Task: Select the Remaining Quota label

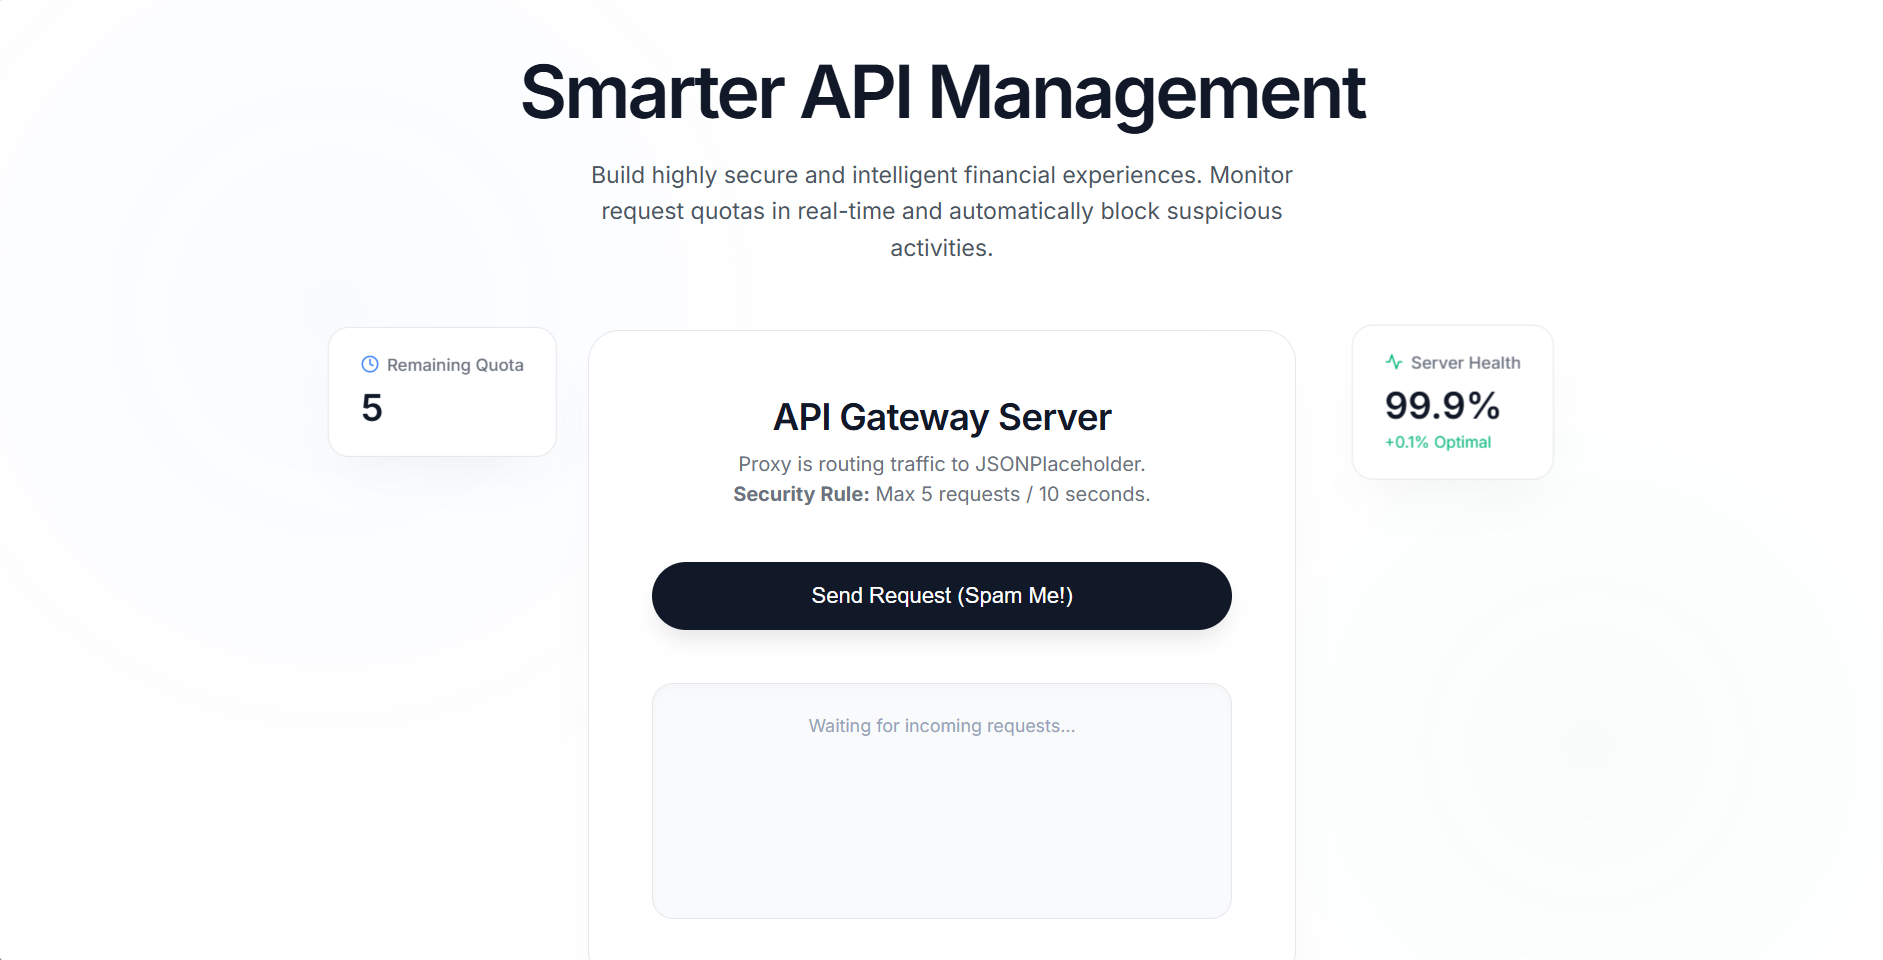Action: (455, 365)
